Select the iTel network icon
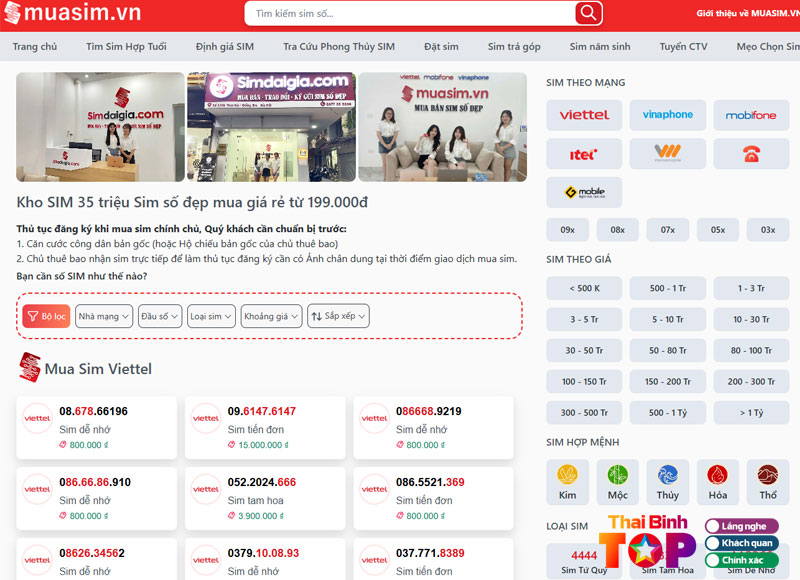 point(584,153)
